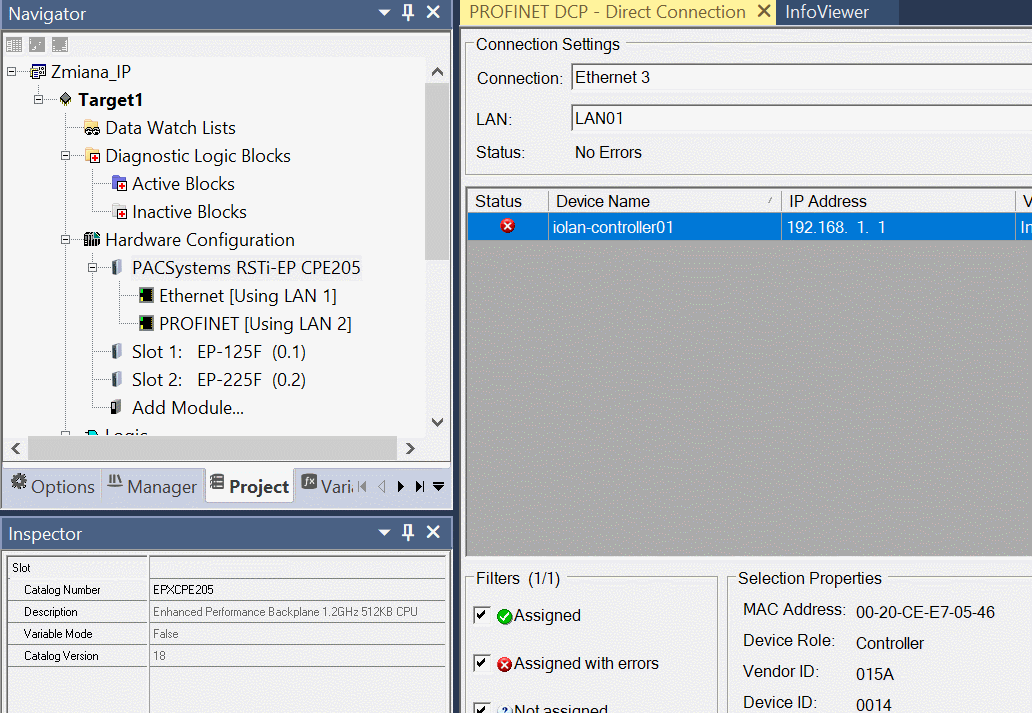Click the PROFINET [Using LAN 2] port icon
Image resolution: width=1032 pixels, height=713 pixels.
(146, 323)
